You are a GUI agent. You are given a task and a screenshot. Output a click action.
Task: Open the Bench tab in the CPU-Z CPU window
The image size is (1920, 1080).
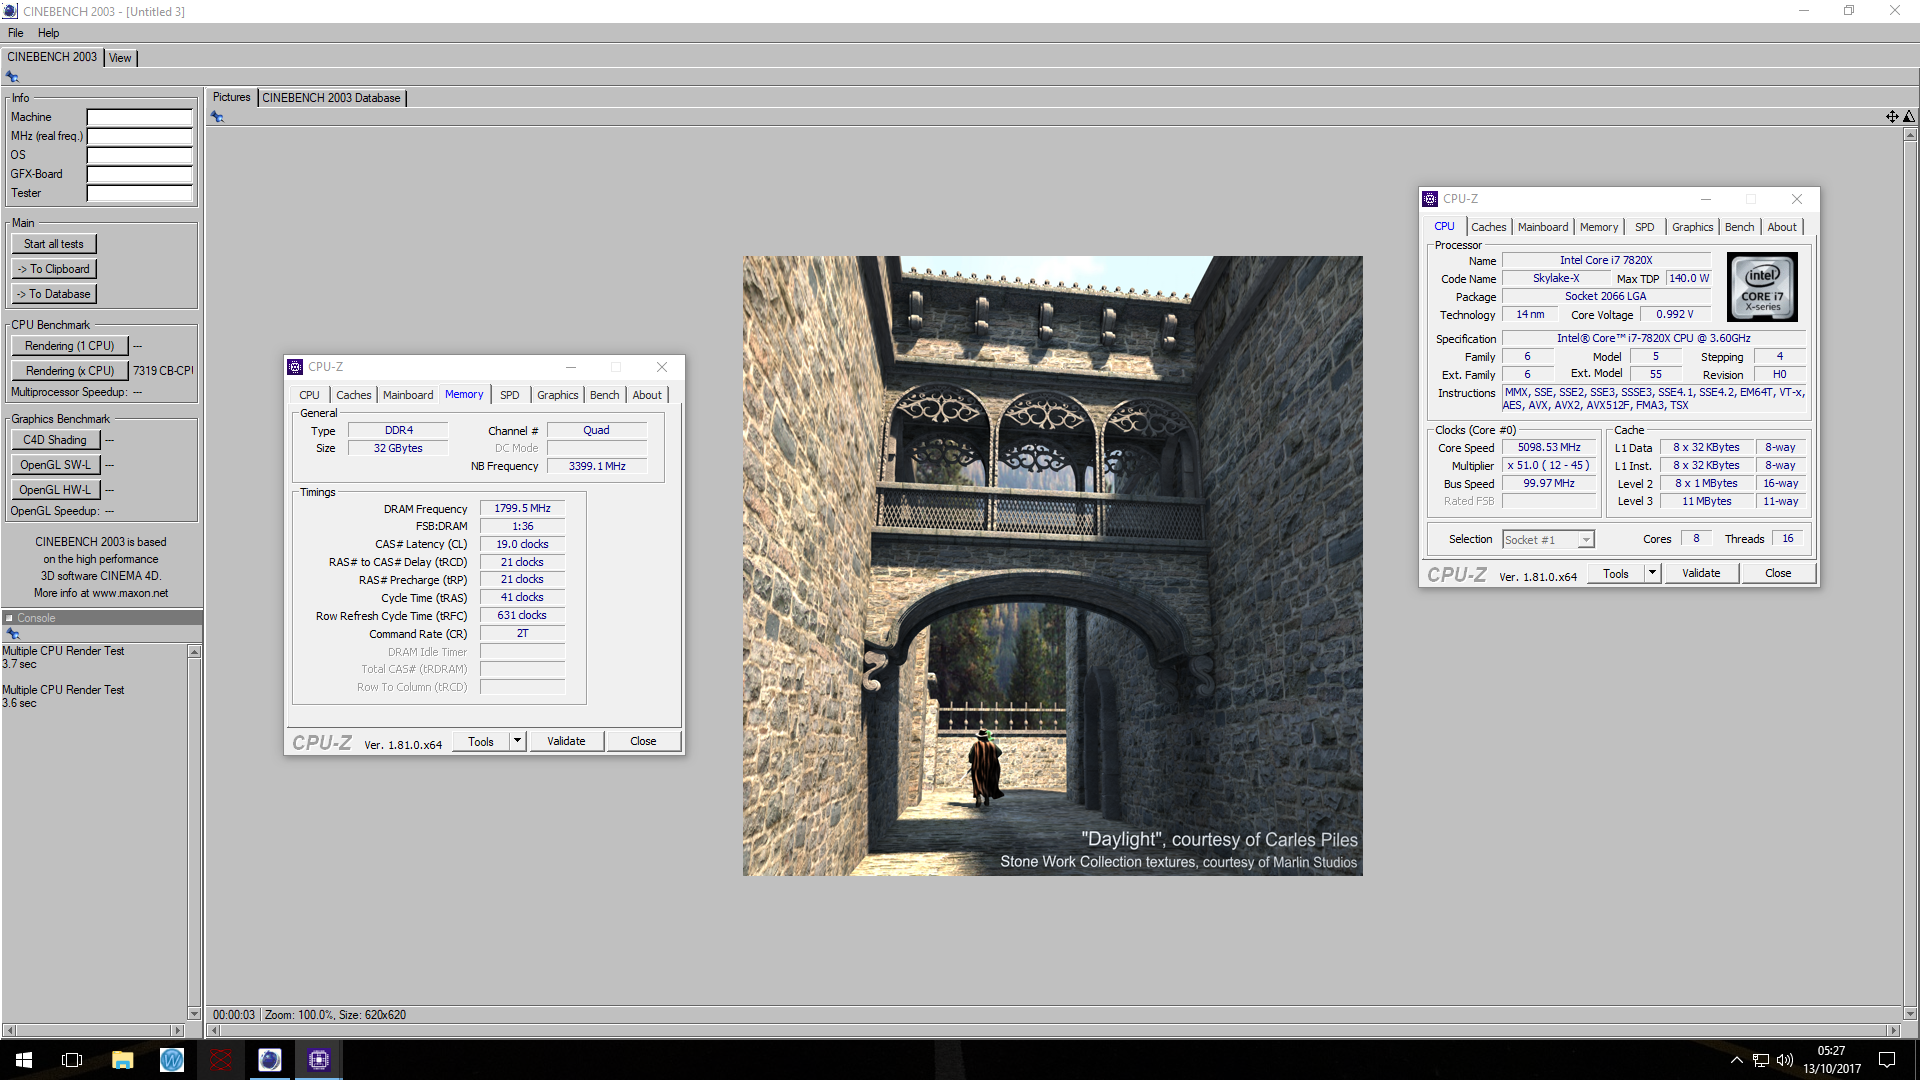(x=1740, y=227)
